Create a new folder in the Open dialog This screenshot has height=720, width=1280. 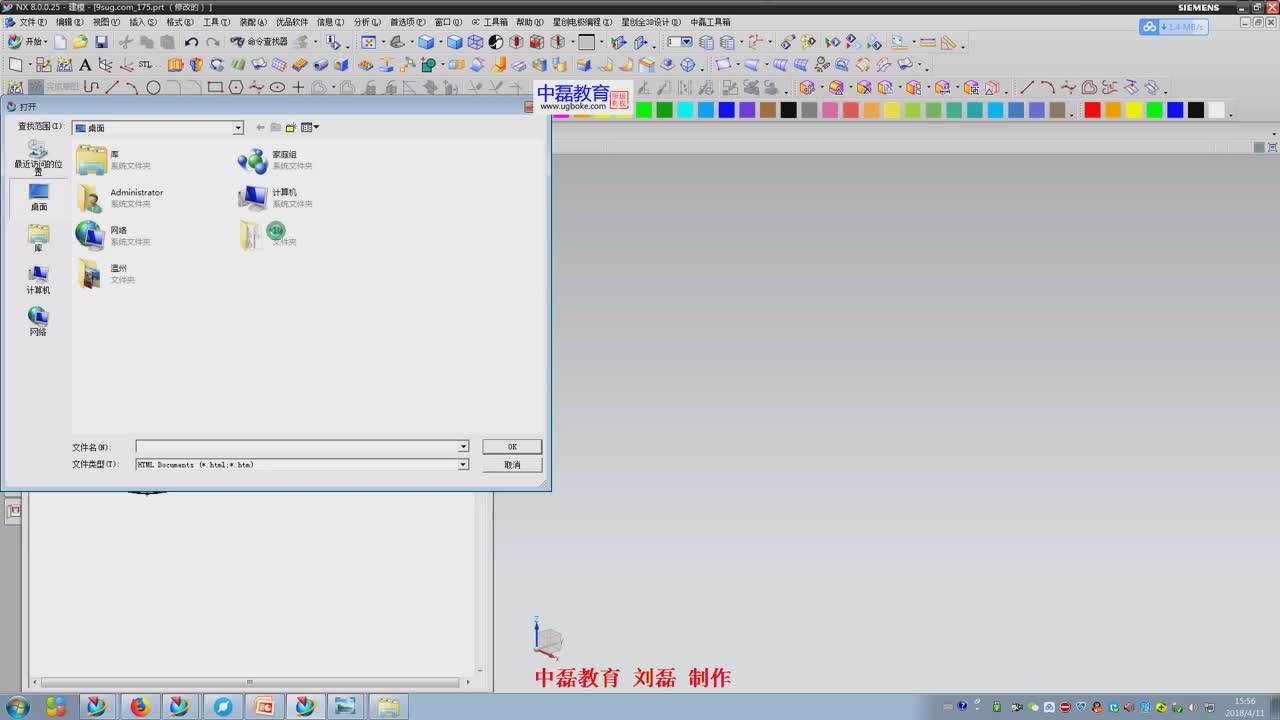click(291, 127)
